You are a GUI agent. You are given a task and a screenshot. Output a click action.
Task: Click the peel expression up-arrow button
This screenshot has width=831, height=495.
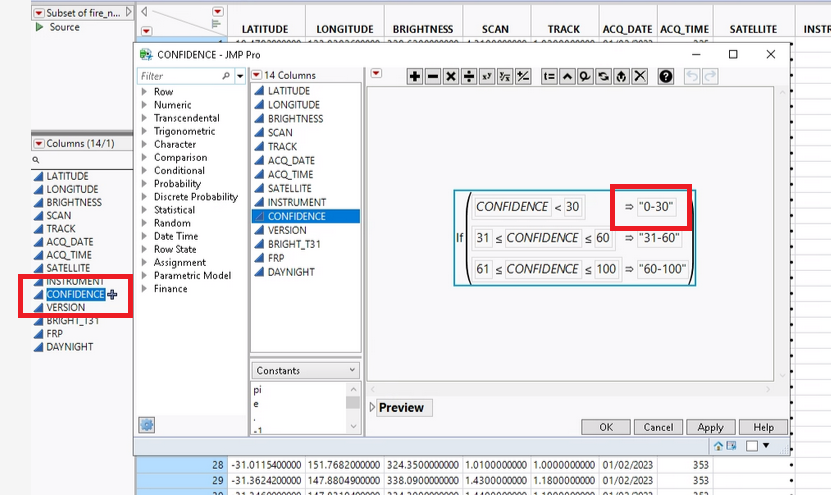coord(621,76)
